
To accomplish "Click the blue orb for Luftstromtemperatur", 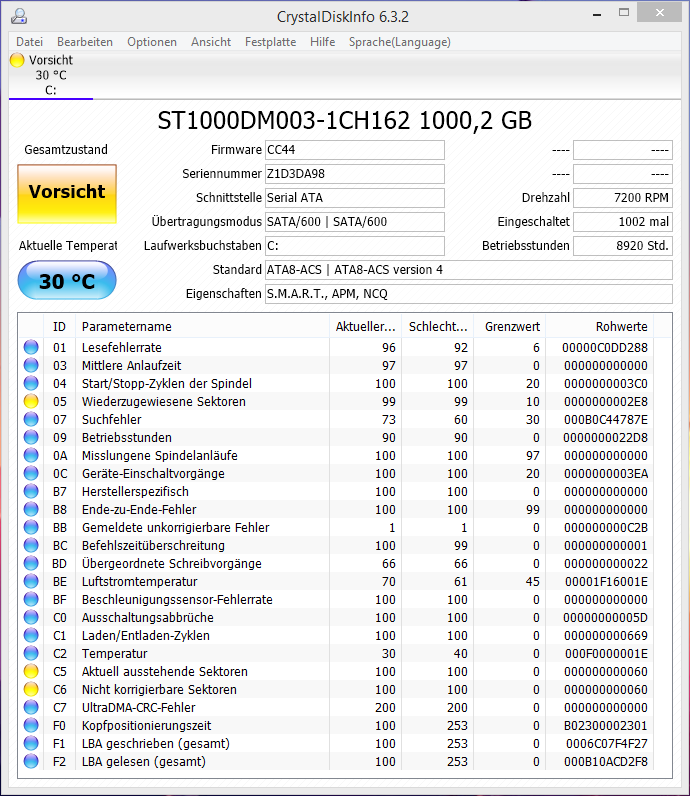I will pos(31,581).
